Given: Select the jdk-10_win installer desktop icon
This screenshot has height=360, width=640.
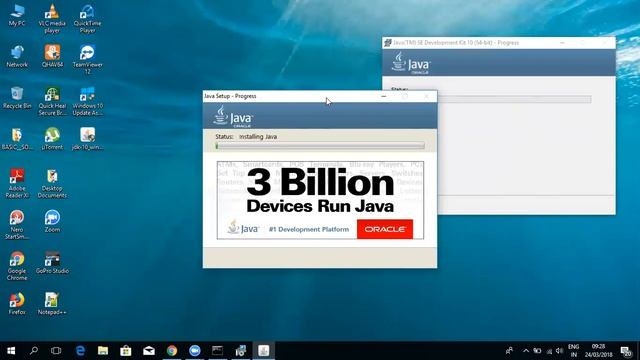Looking at the screenshot, I should click(87, 139).
